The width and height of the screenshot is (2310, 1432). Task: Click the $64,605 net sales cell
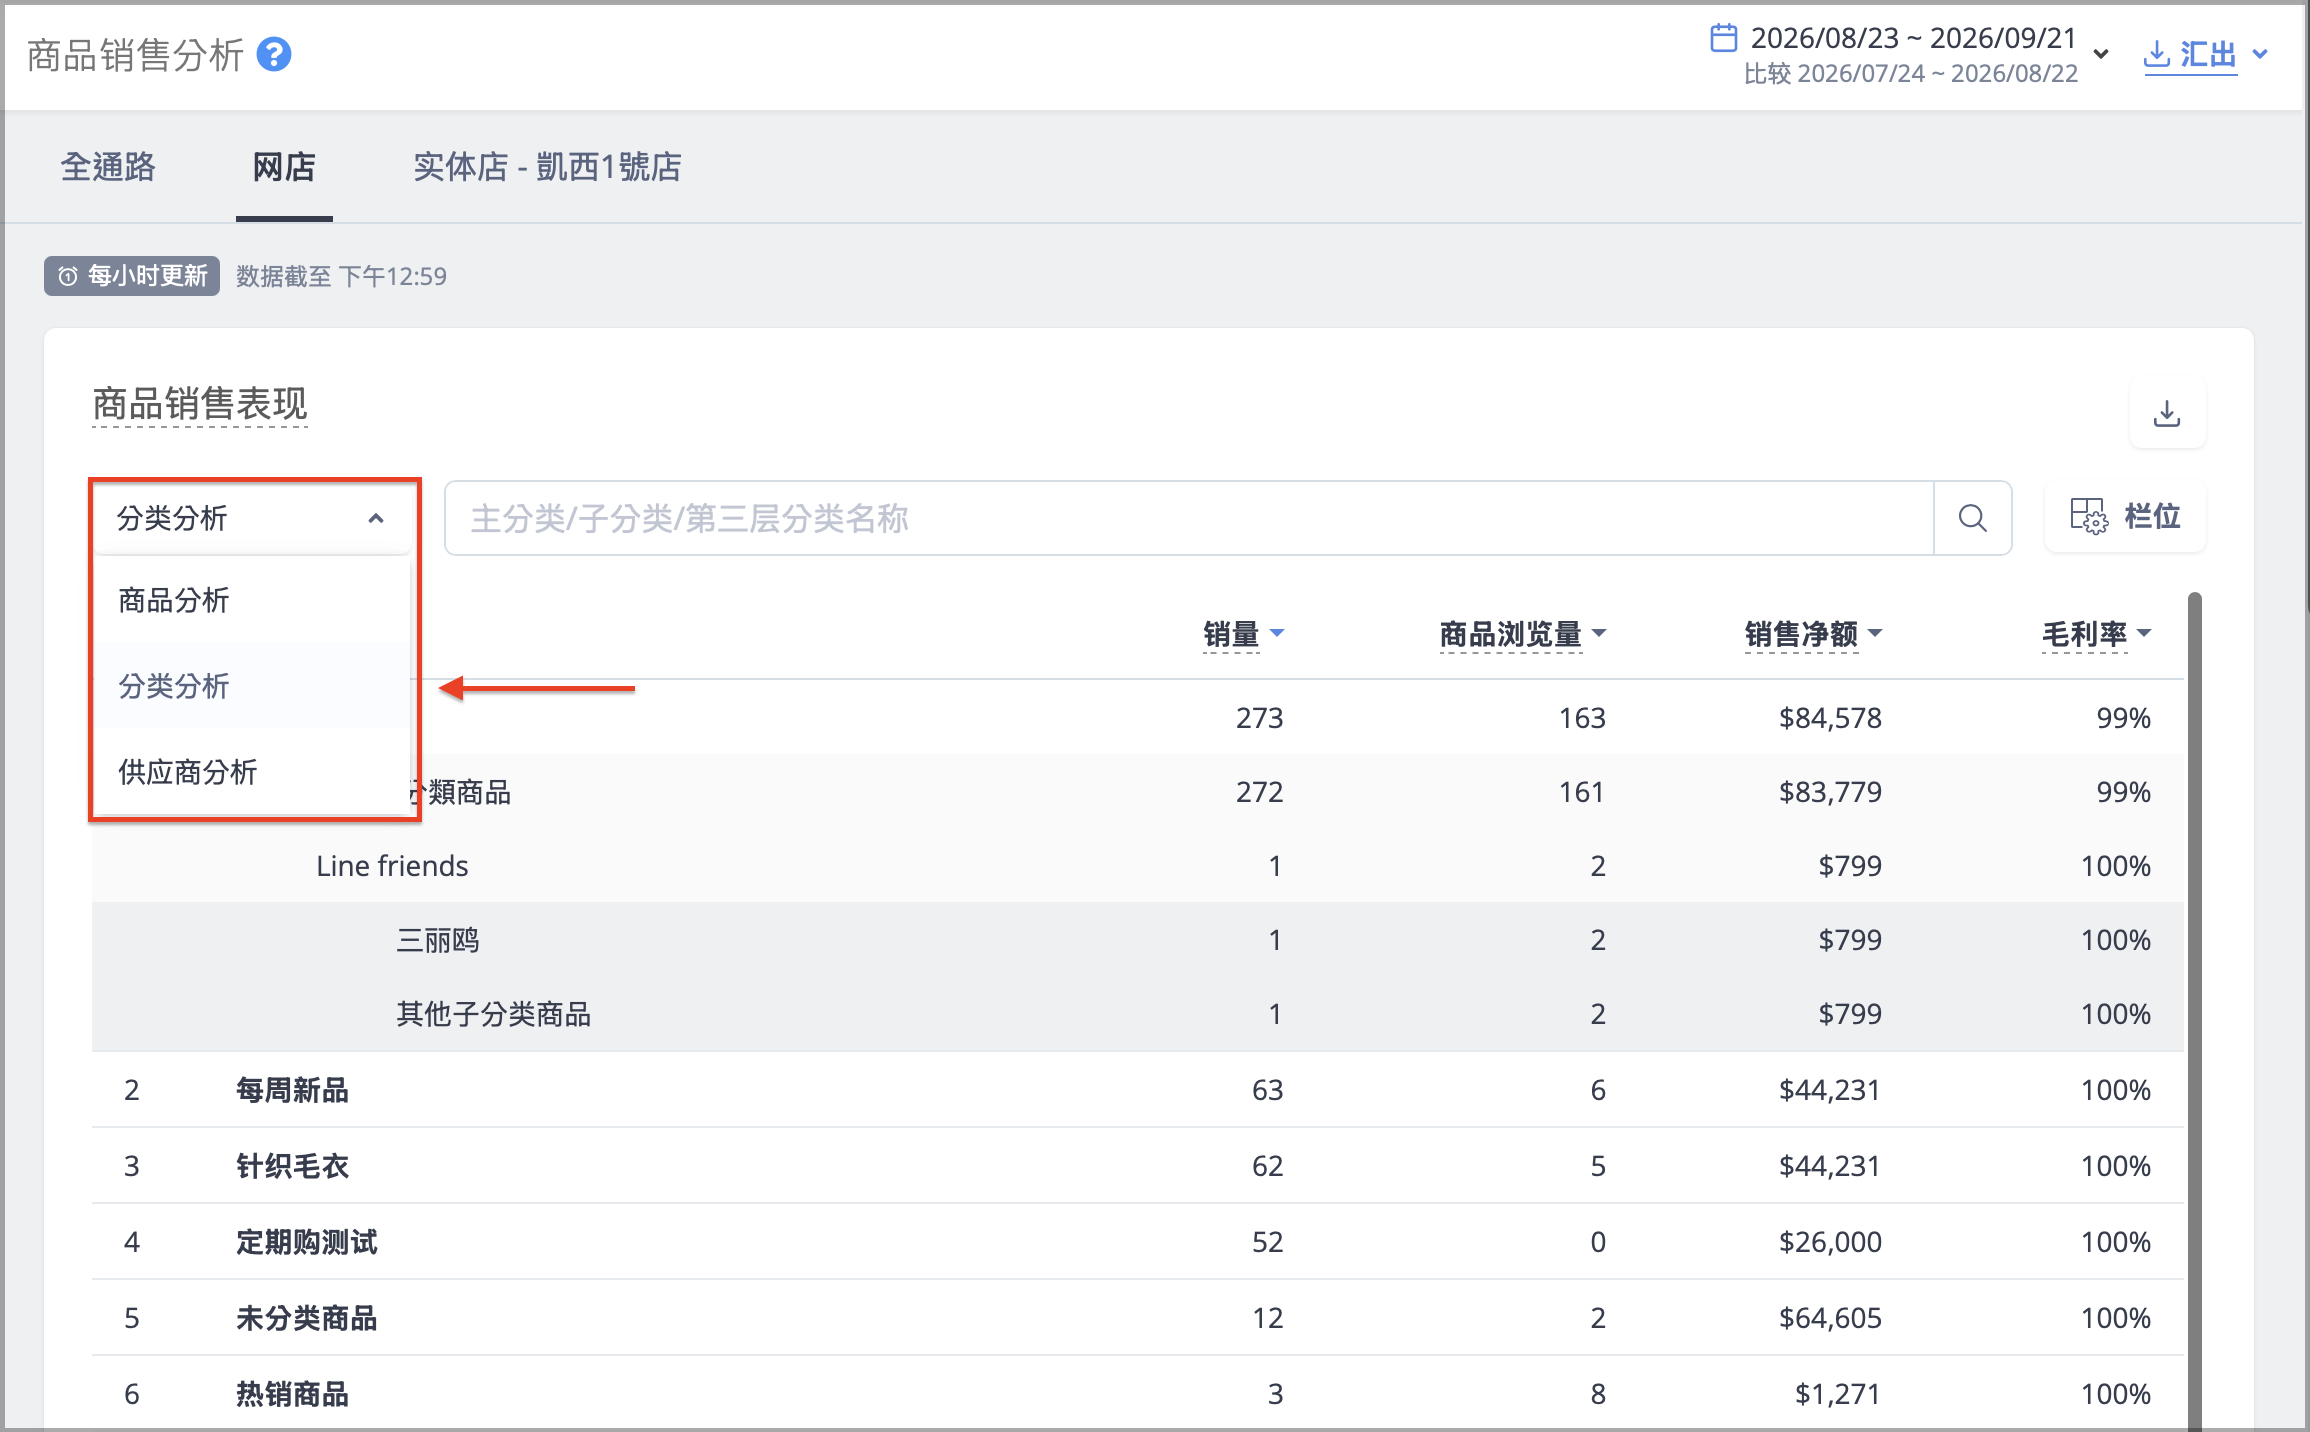[x=1830, y=1318]
